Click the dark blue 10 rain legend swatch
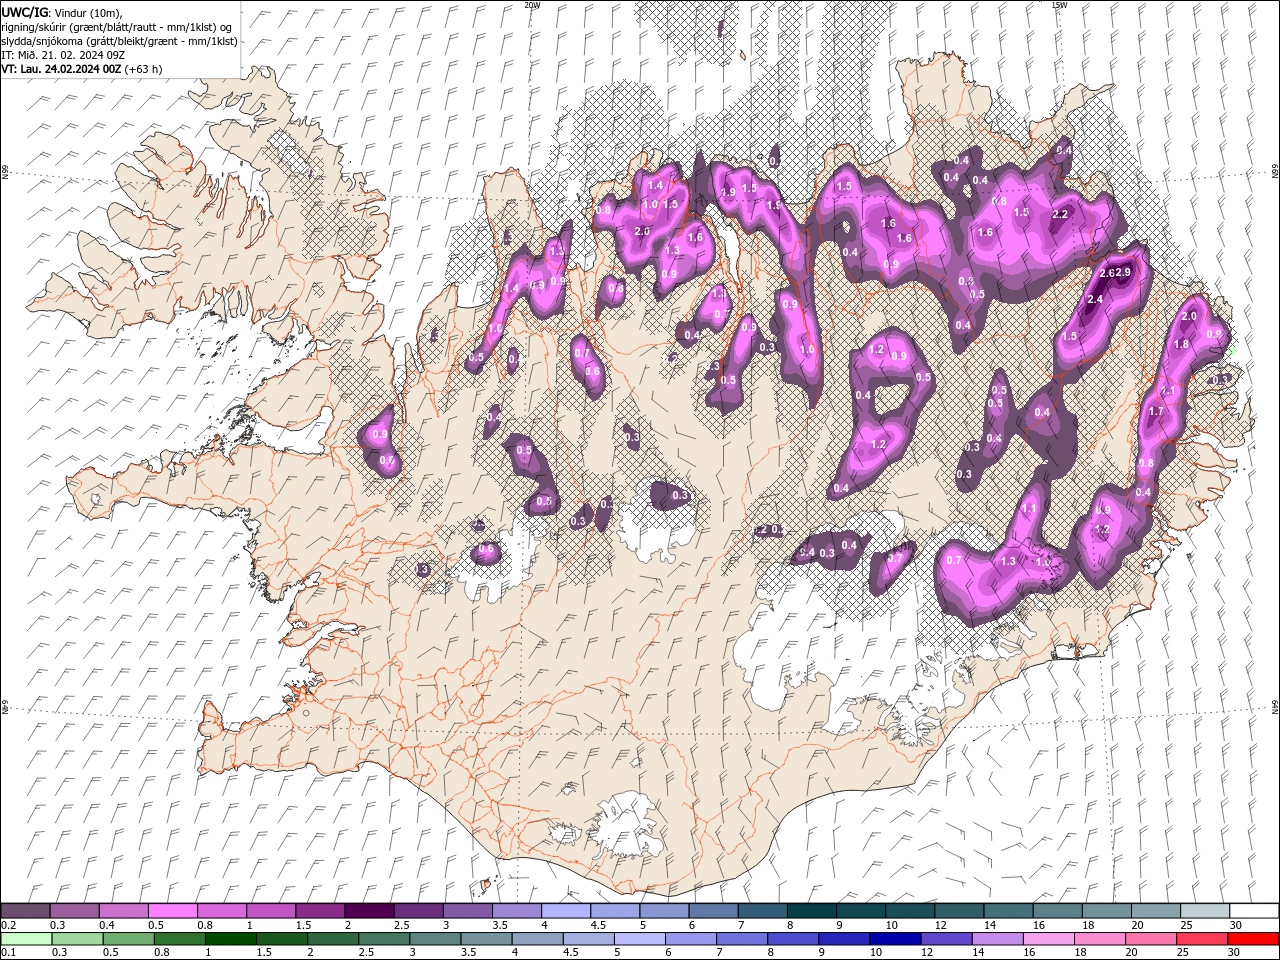The height and width of the screenshot is (960, 1280). pos(896,939)
